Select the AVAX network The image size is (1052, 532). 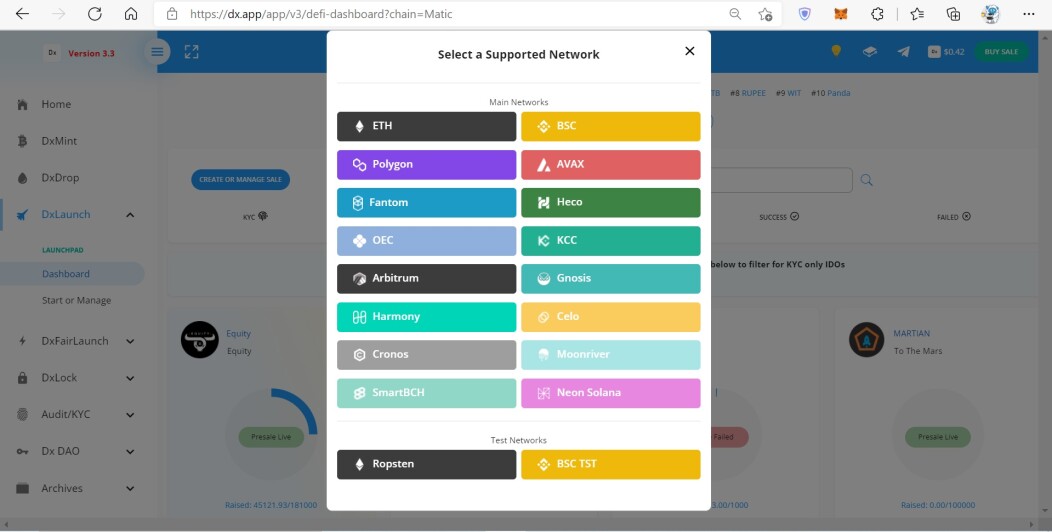[x=611, y=164]
